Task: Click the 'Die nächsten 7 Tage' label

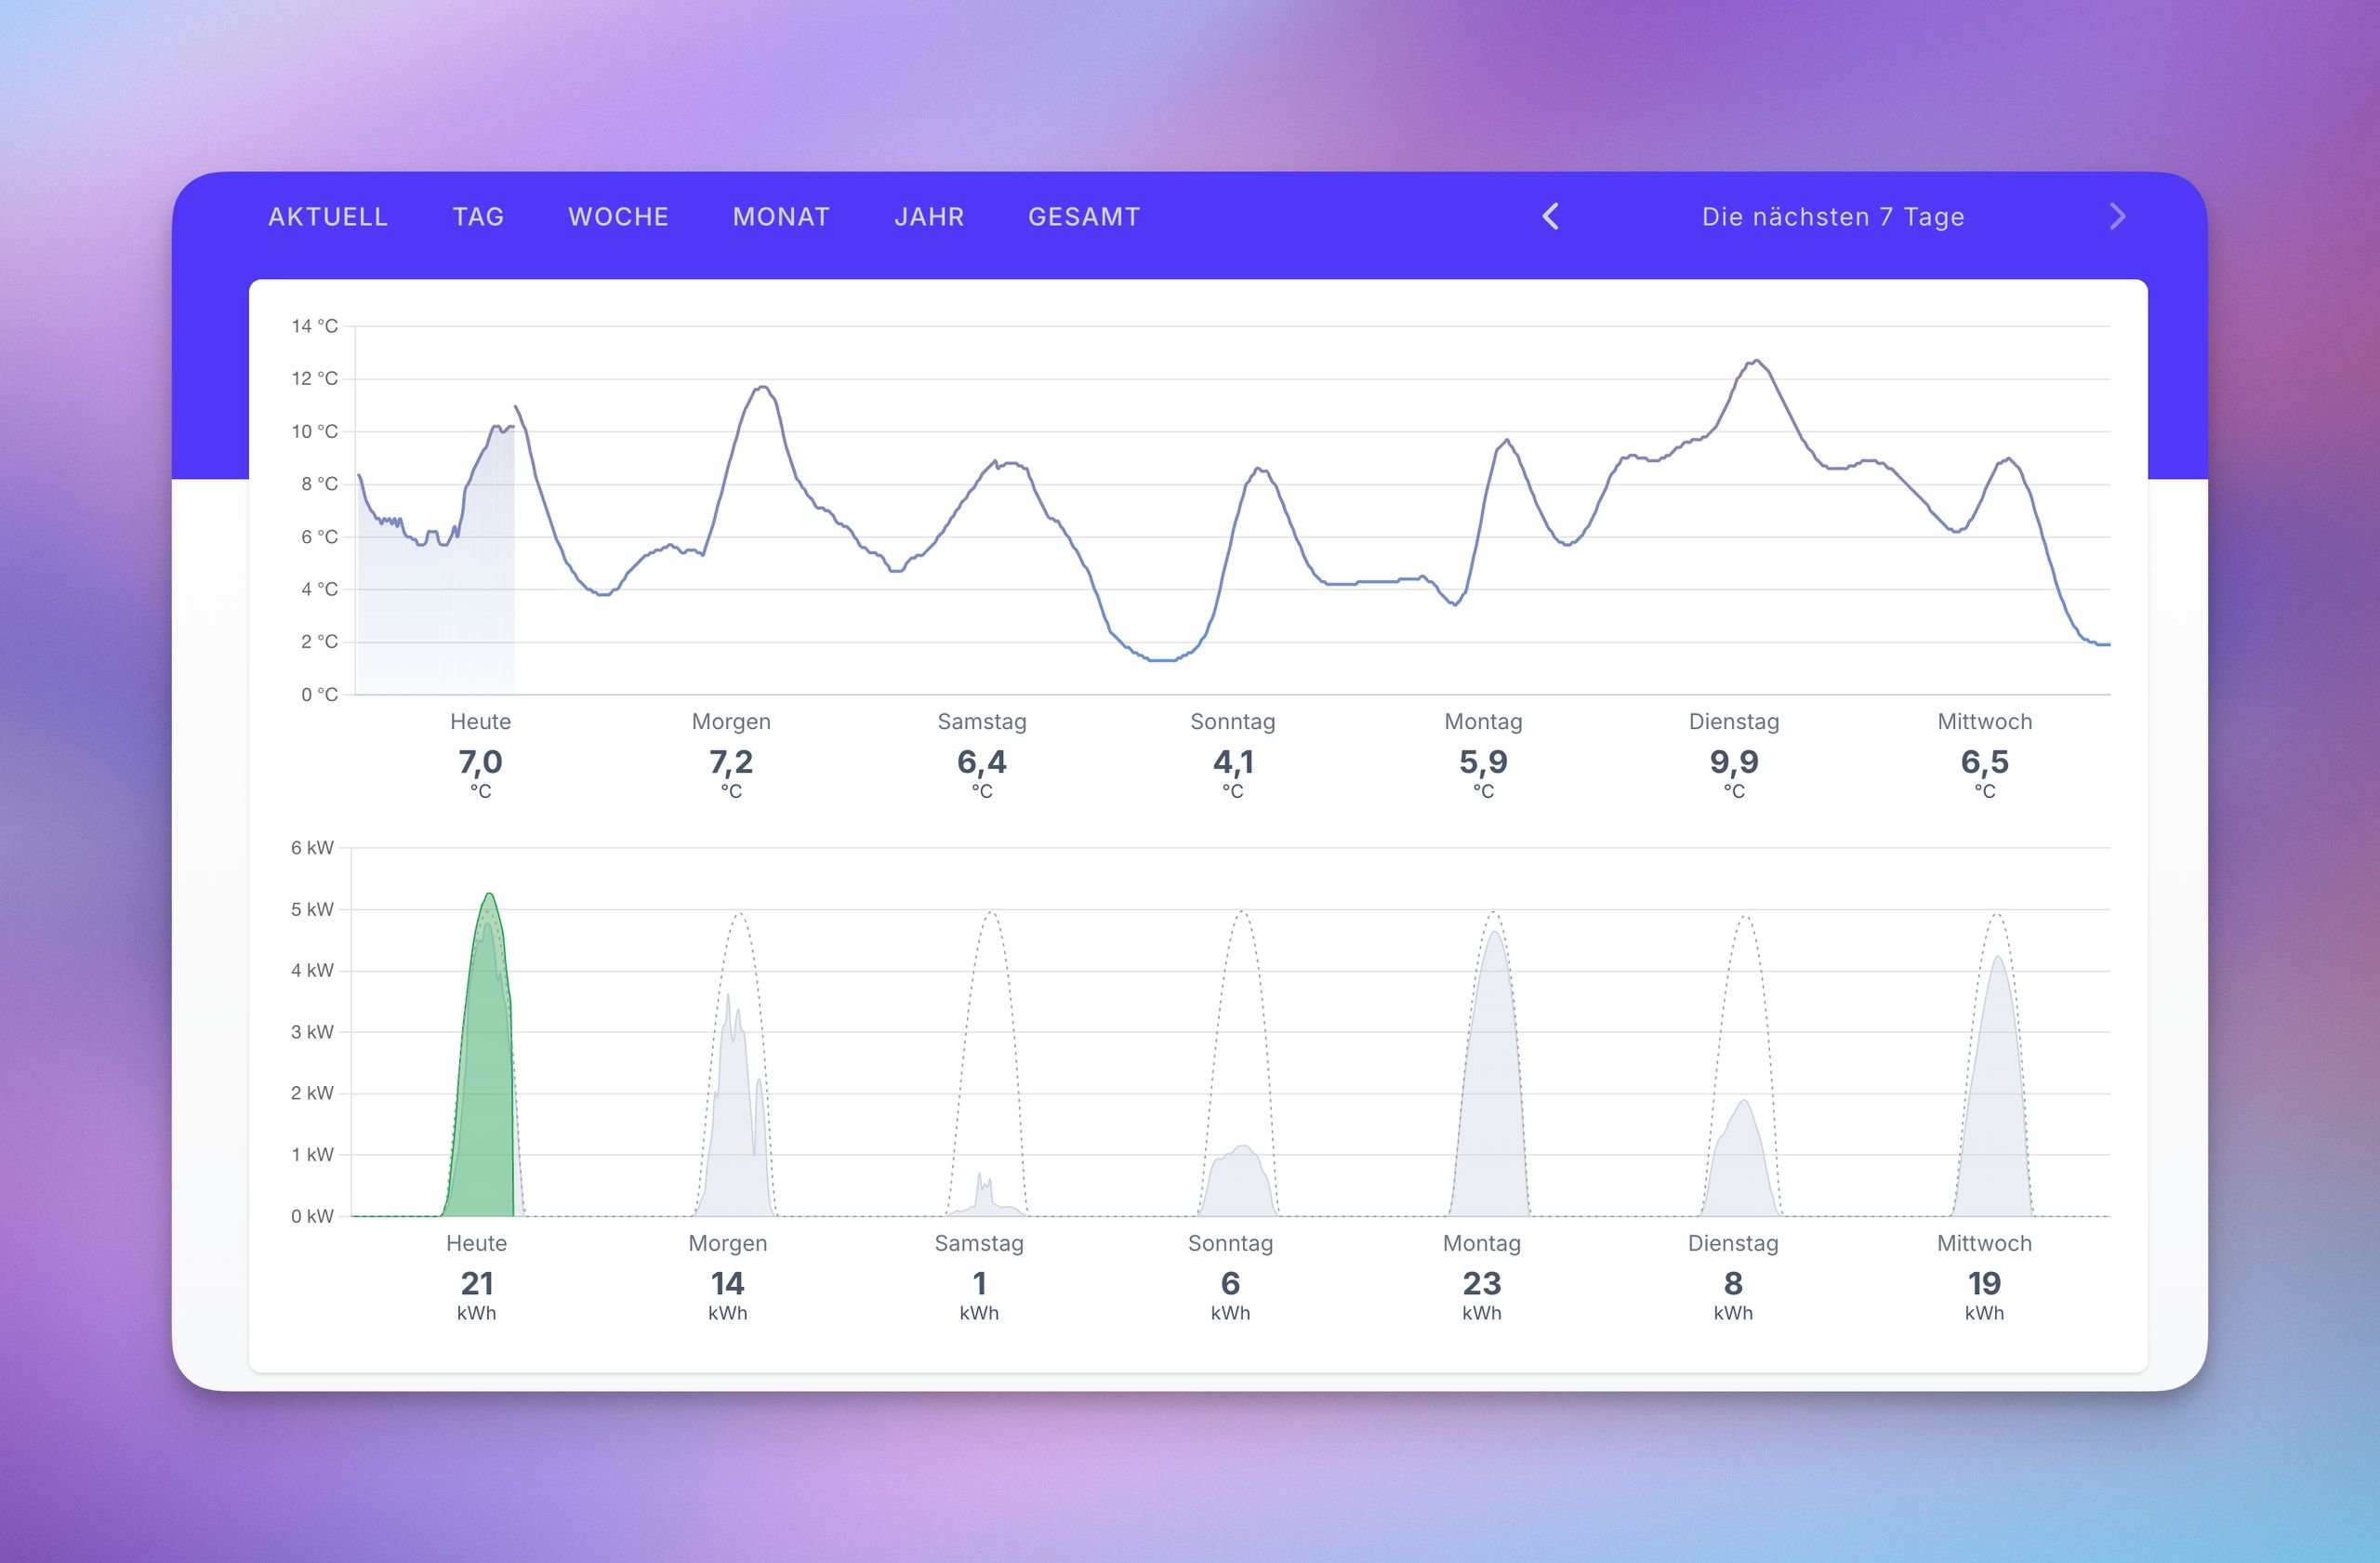Action: pyautogui.click(x=1832, y=217)
